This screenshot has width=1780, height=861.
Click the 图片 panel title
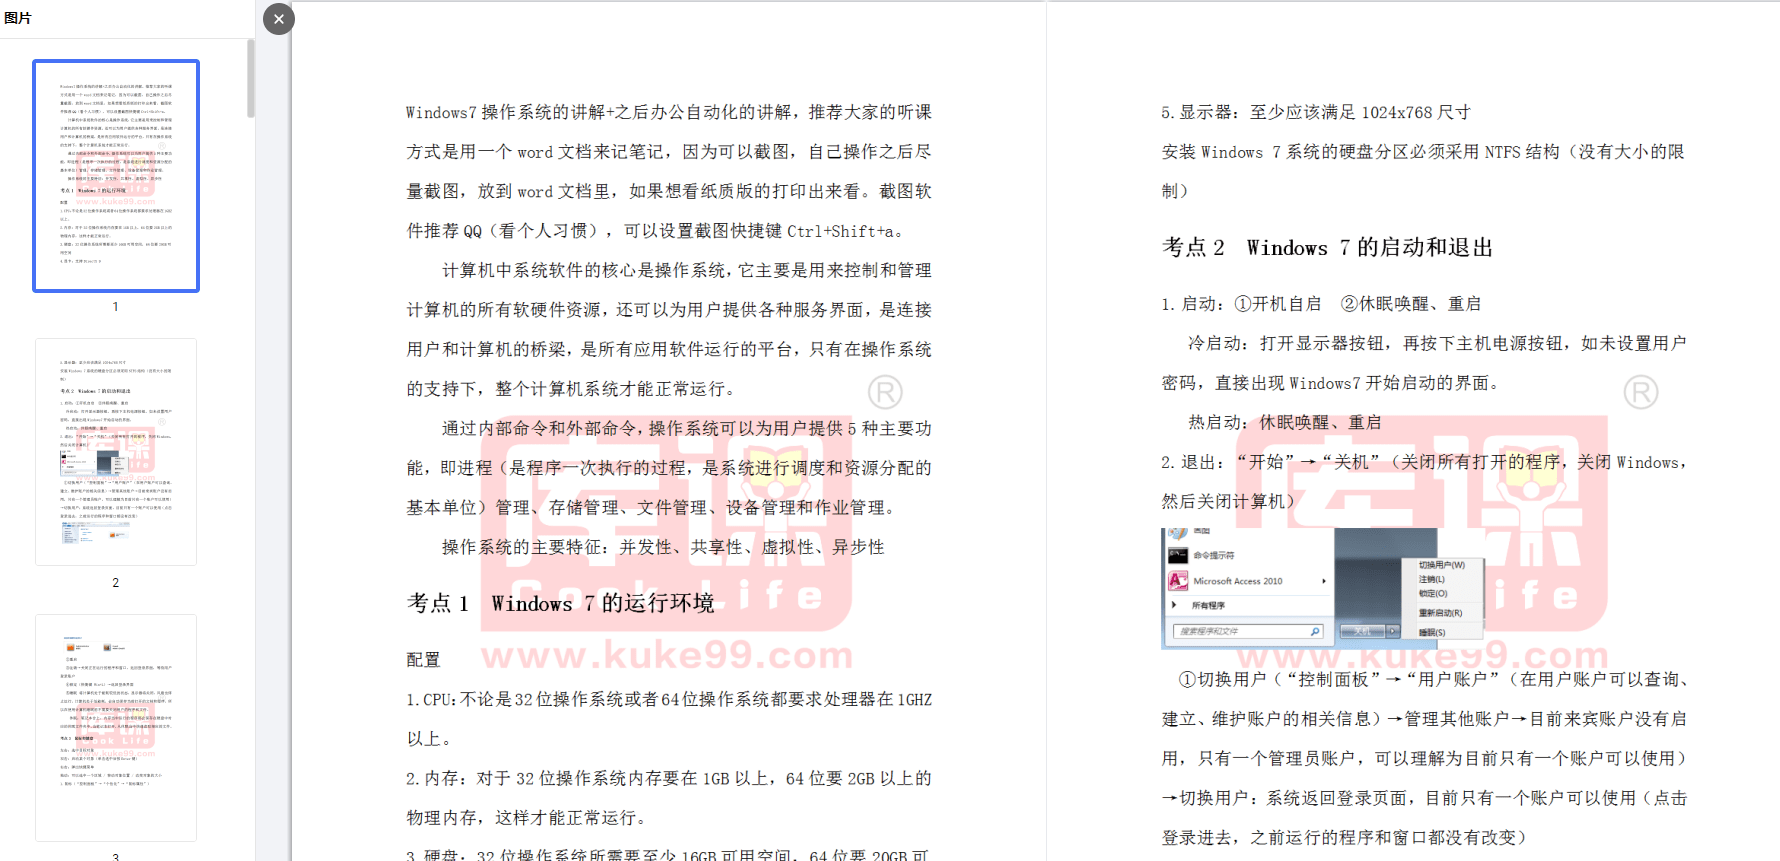(18, 18)
